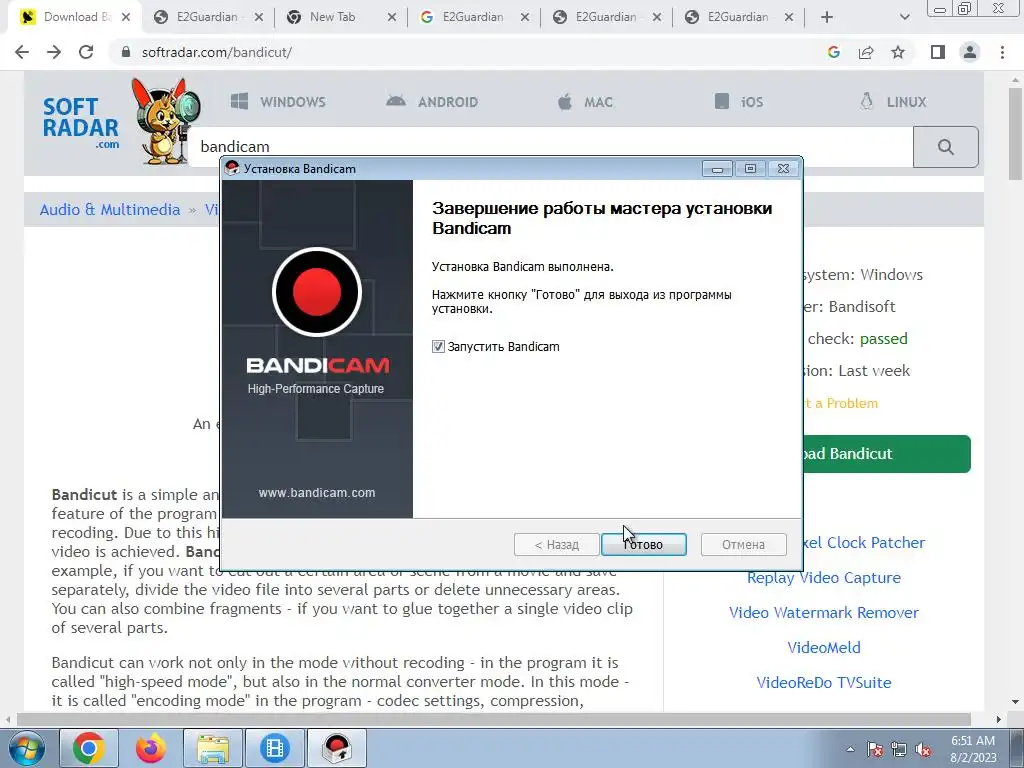Reload the page in Chrome

pyautogui.click(x=86, y=52)
